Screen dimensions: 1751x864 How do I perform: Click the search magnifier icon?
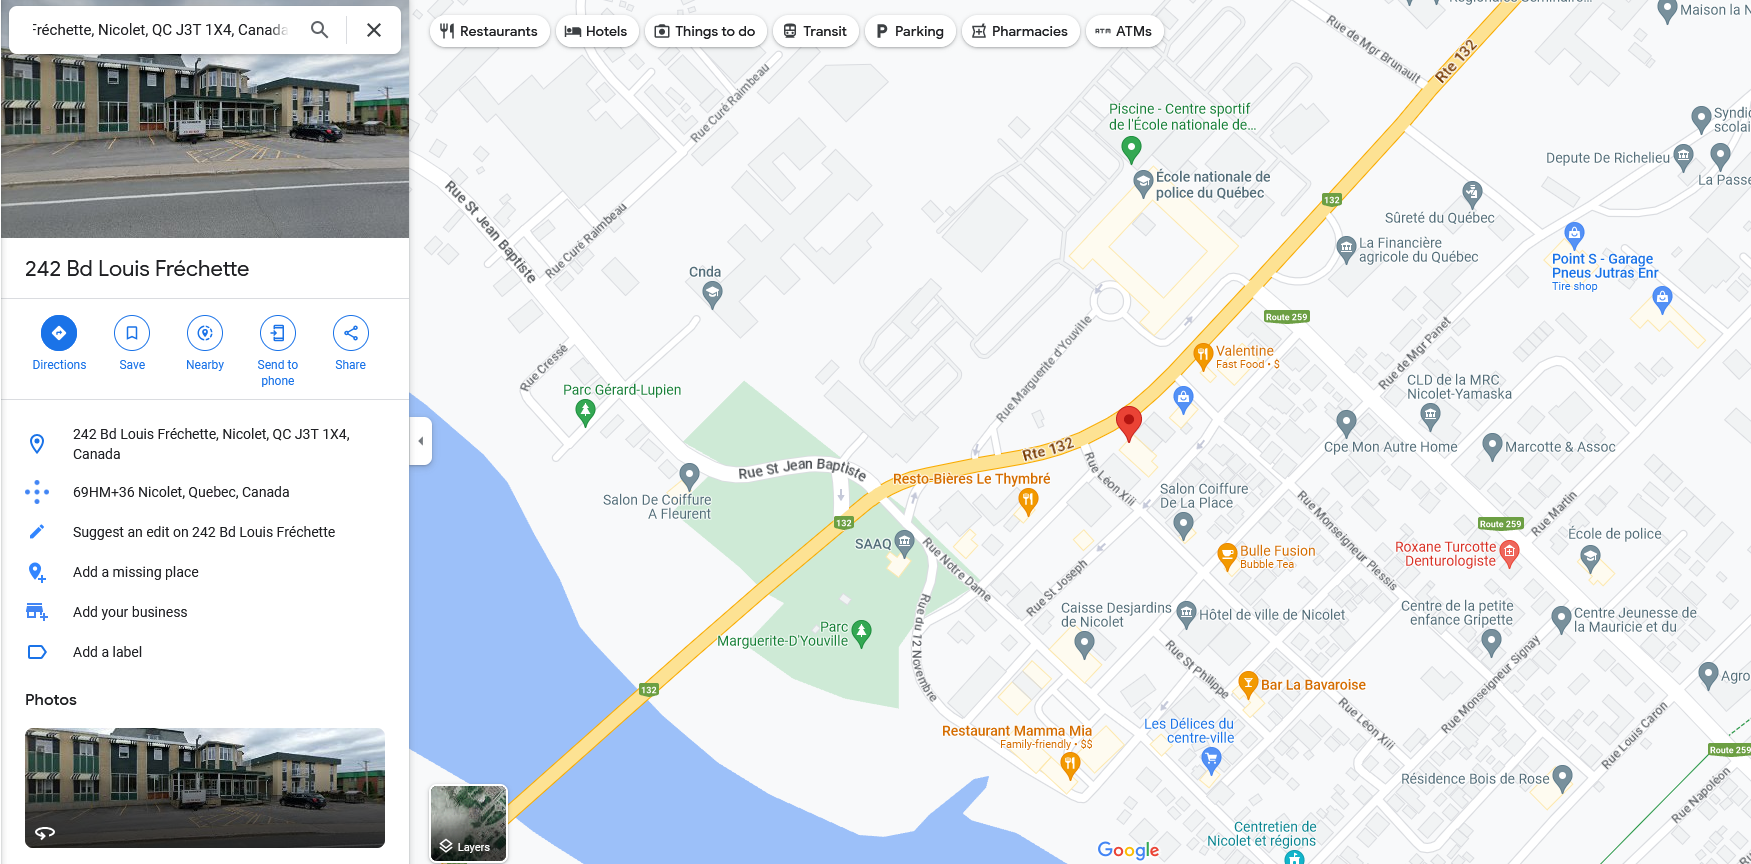coord(319,30)
